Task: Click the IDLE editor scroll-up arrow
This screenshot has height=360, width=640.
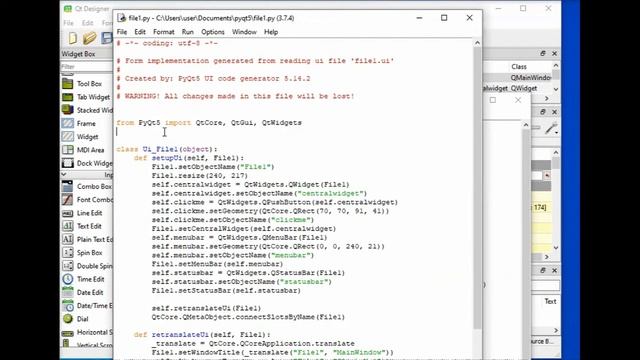Action: coord(477,43)
